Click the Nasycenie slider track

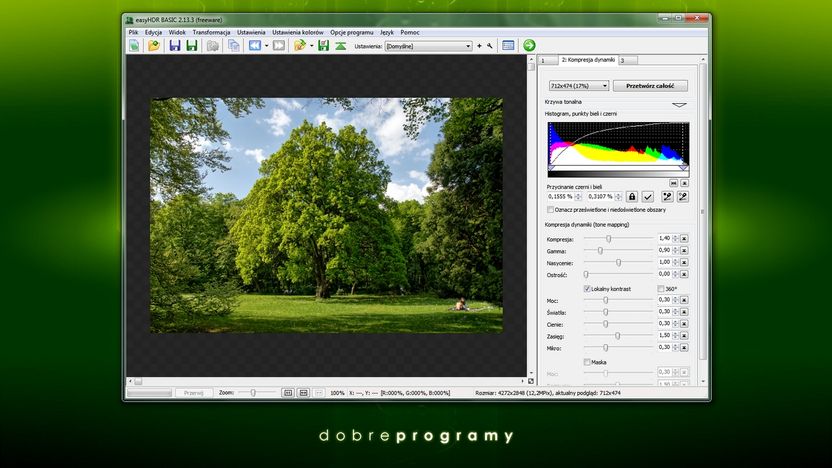pyautogui.click(x=618, y=263)
